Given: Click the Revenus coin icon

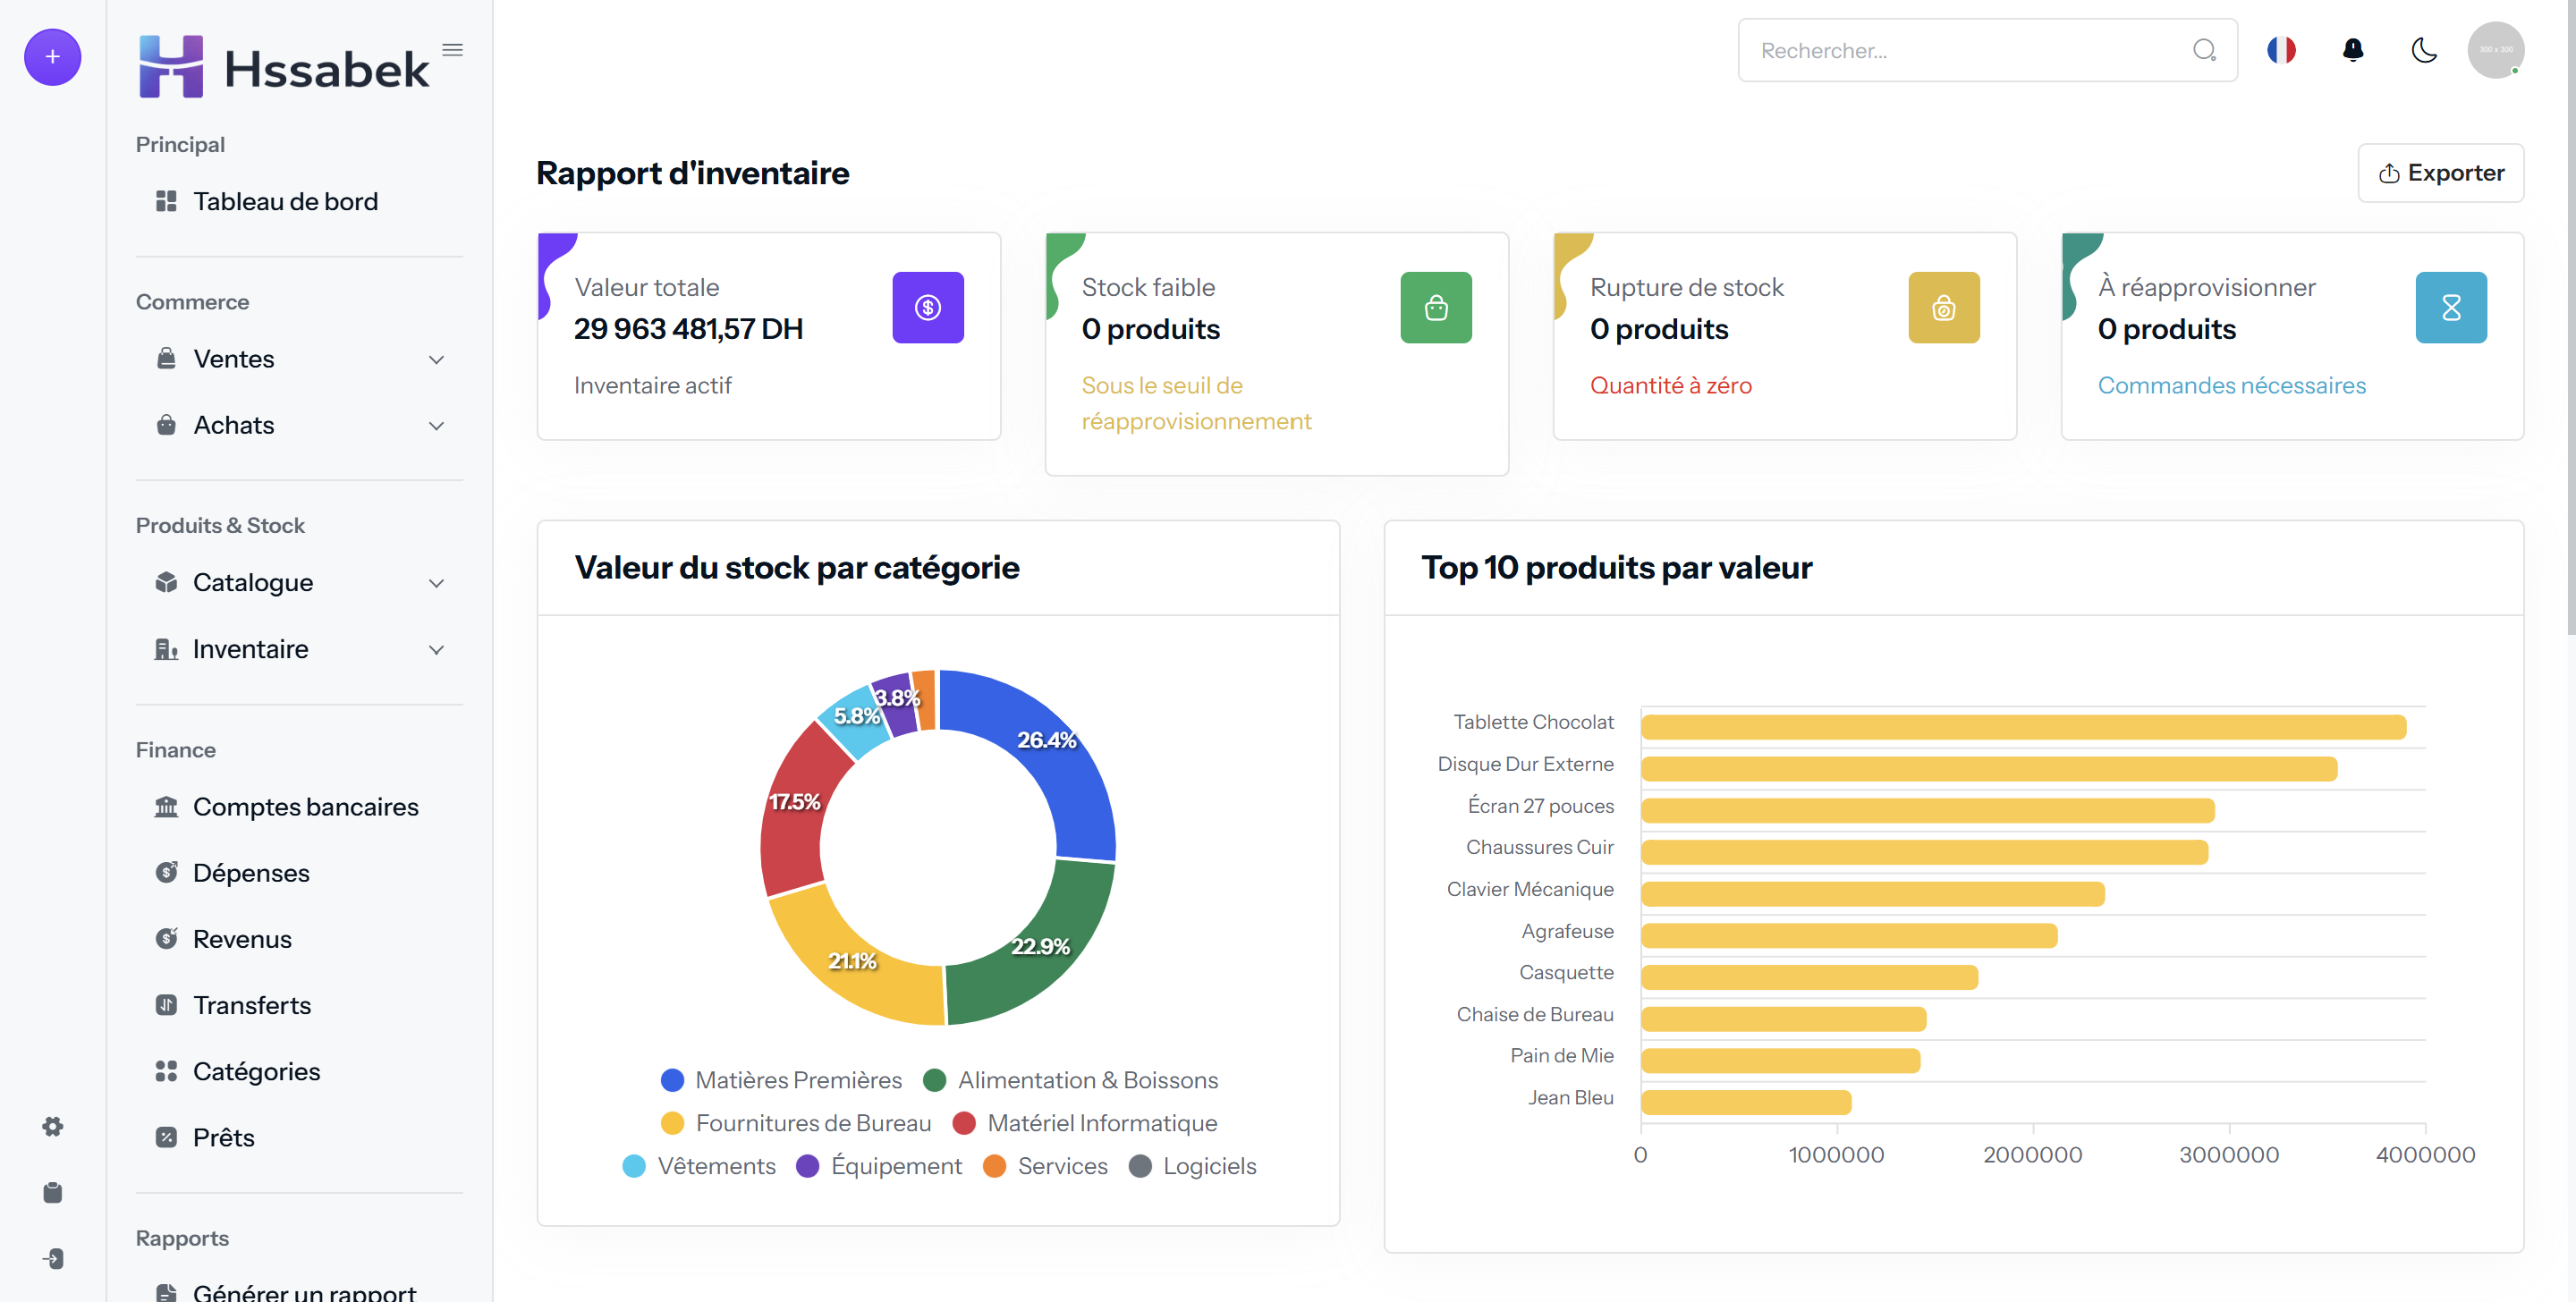Looking at the screenshot, I should click(x=166, y=938).
